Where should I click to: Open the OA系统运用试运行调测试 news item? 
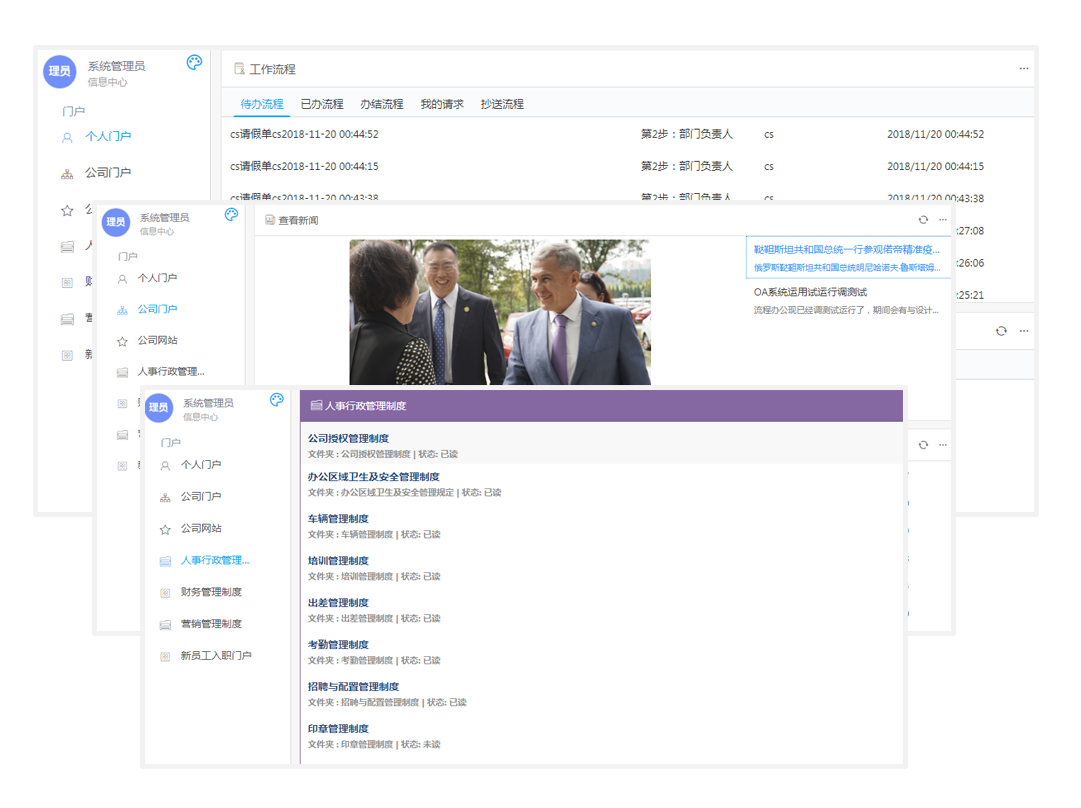tap(810, 292)
